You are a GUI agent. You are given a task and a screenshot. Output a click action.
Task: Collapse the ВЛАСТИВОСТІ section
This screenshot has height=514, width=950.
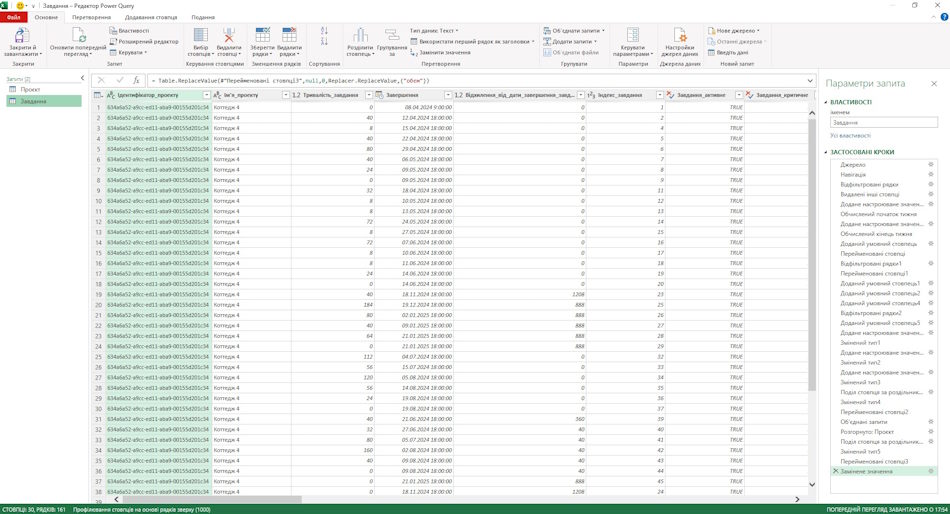[826, 102]
